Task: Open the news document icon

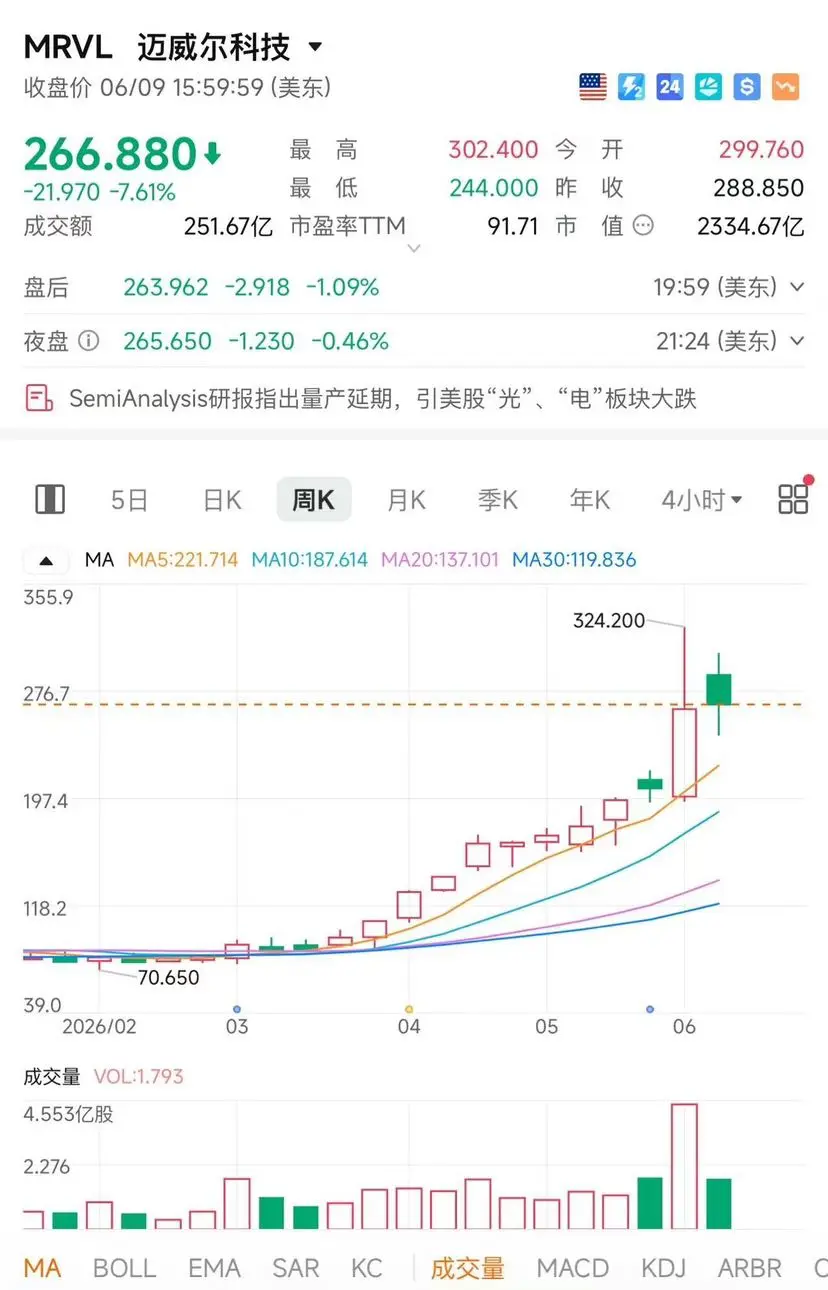Action: pyautogui.click(x=39, y=398)
